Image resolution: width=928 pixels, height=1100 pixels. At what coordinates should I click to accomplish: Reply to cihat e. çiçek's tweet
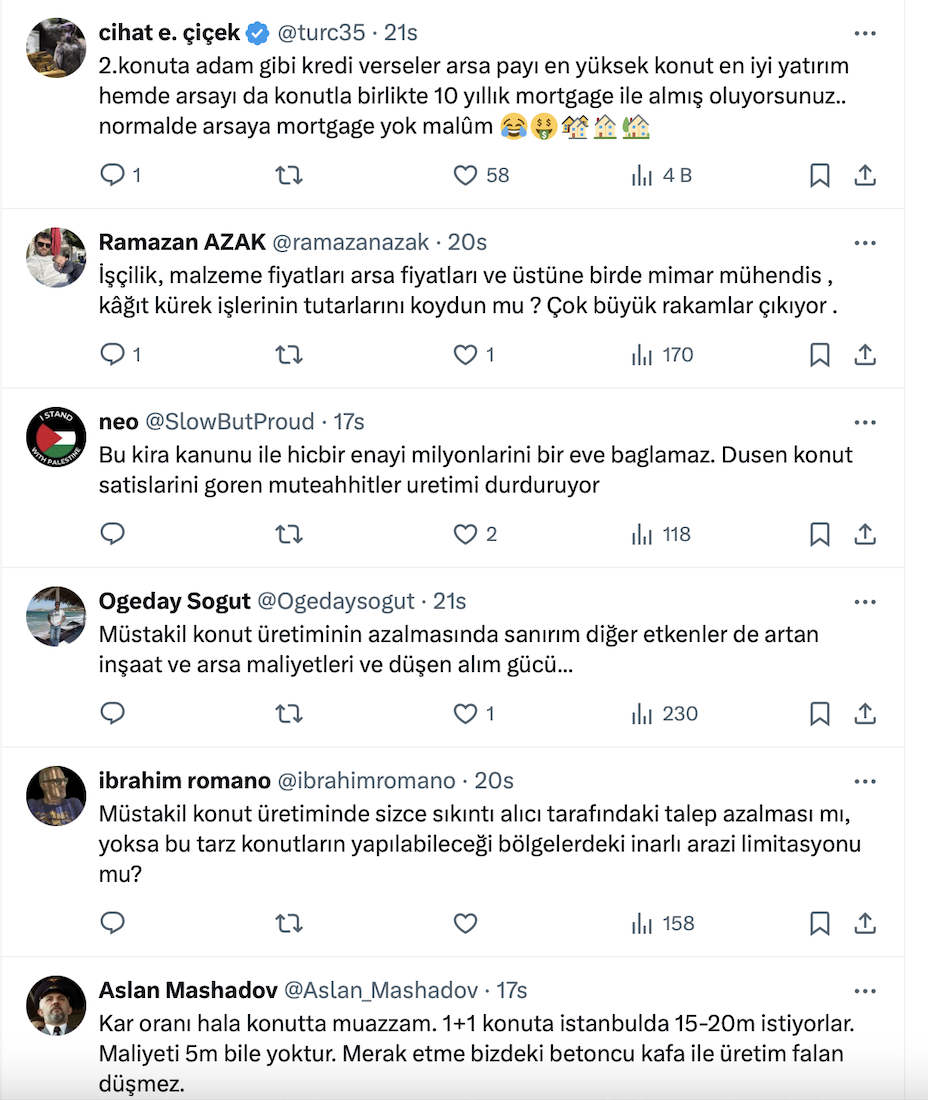(114, 176)
